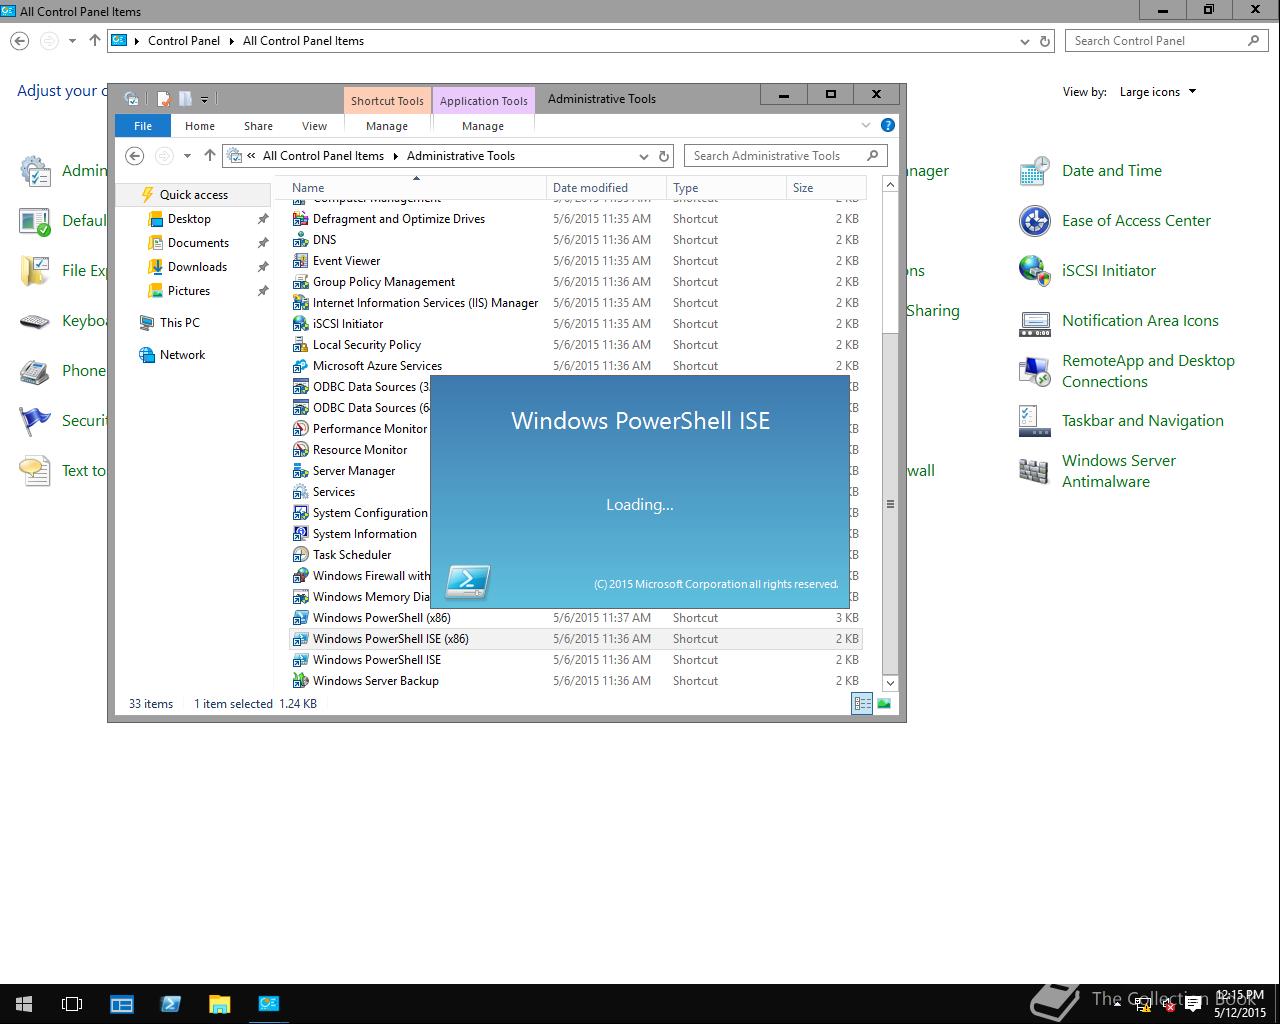The height and width of the screenshot is (1024, 1280).
Task: Open Windows Server Antimalware icon
Action: [1034, 471]
